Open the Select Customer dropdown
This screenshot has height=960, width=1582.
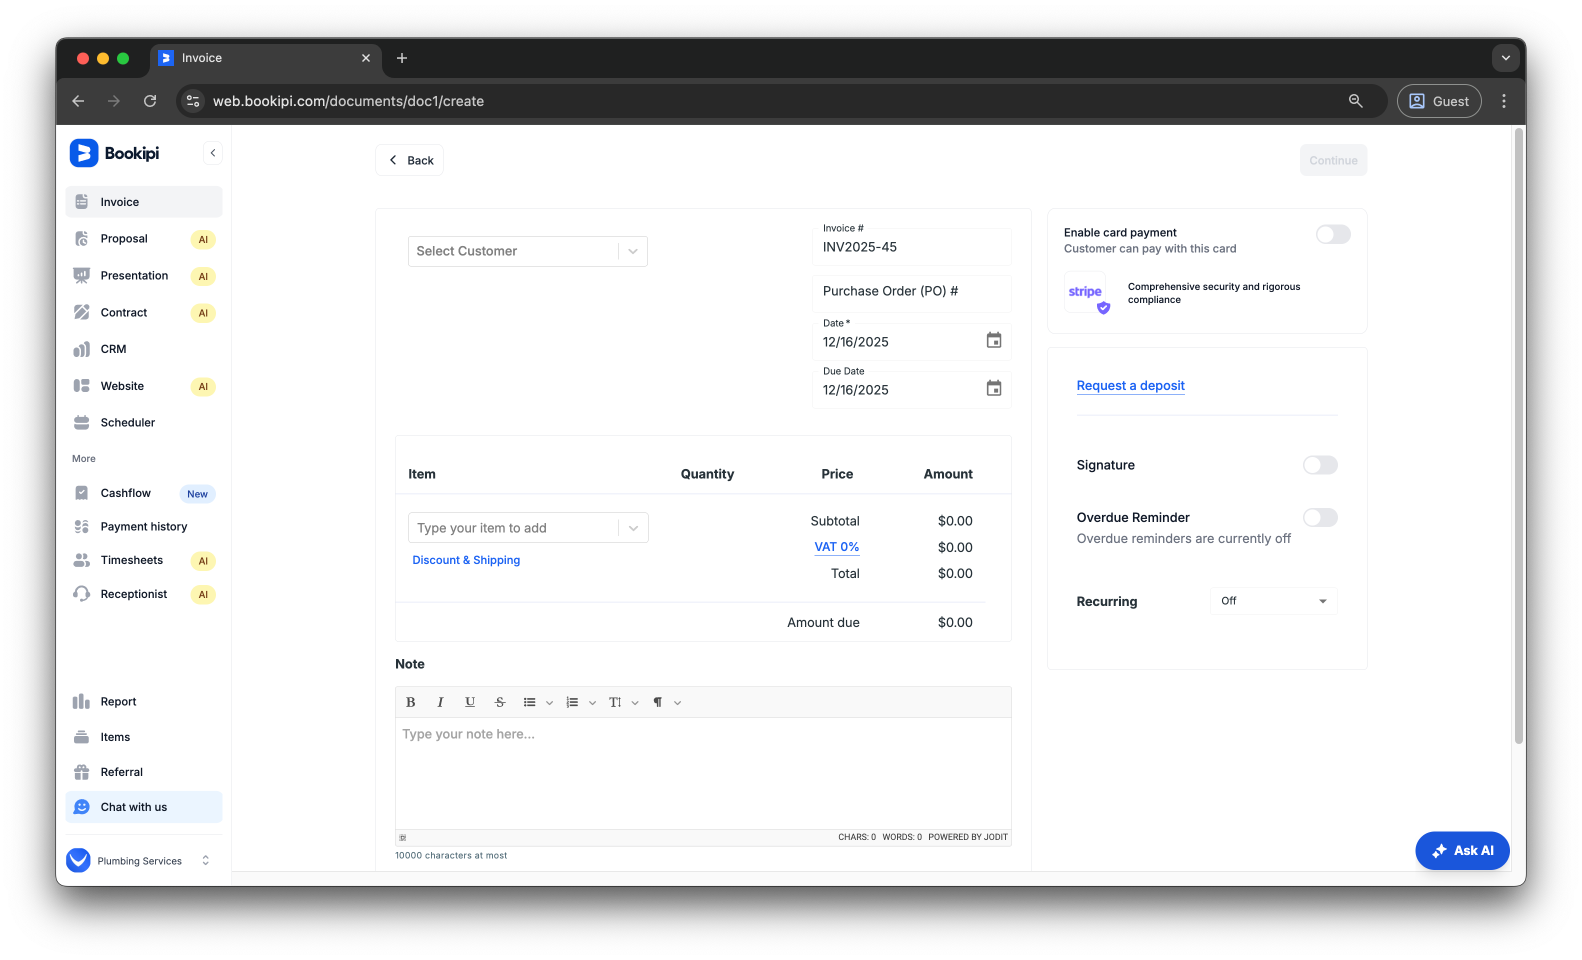click(x=528, y=251)
